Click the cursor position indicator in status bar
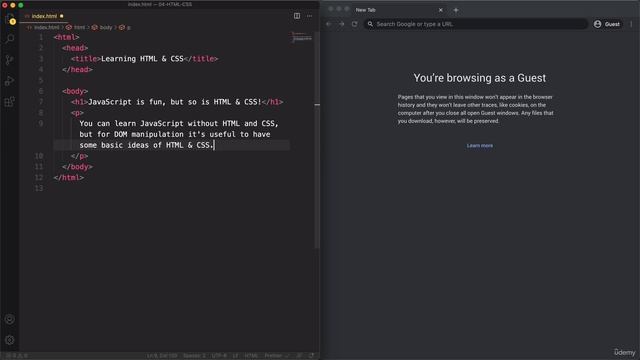 tap(162, 356)
